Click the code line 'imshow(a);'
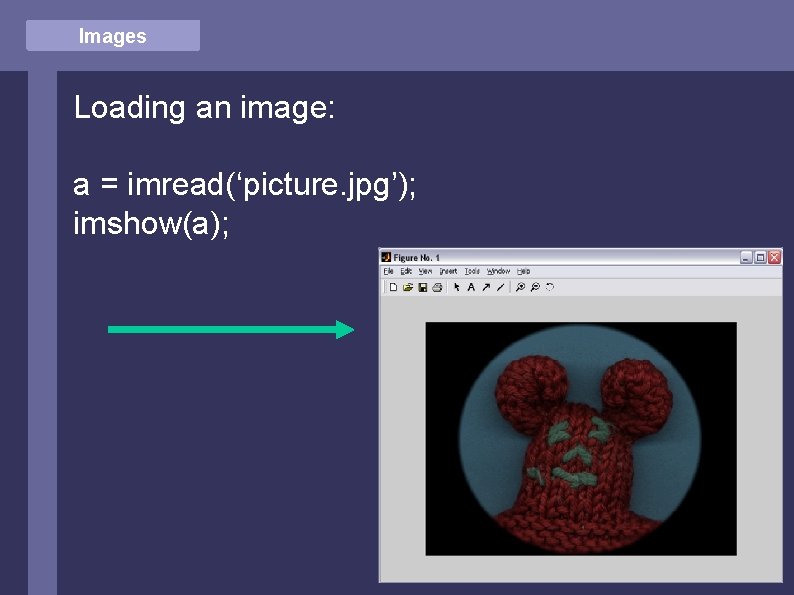This screenshot has width=794, height=595. (x=151, y=223)
